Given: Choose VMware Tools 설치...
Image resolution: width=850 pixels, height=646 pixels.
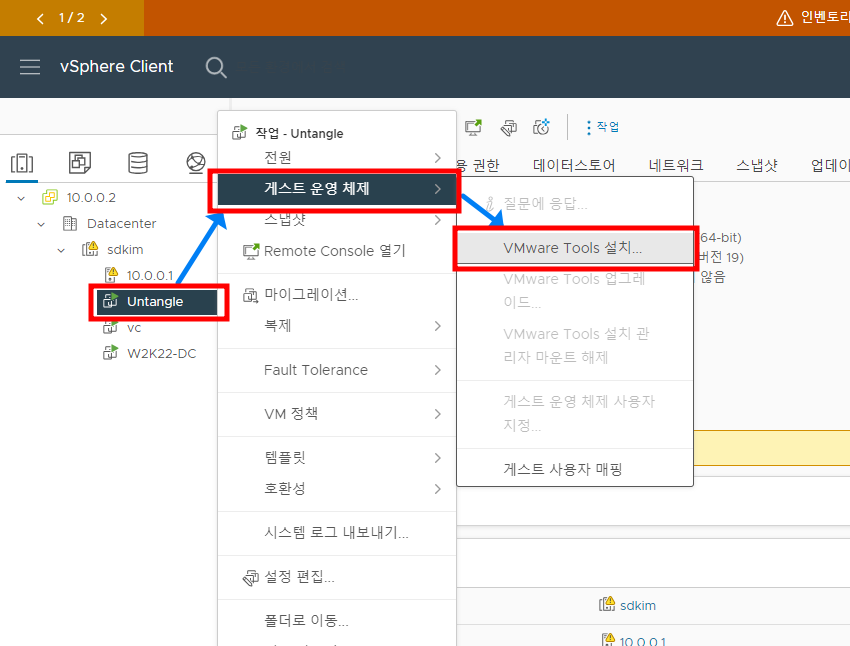Looking at the screenshot, I should click(x=575, y=248).
